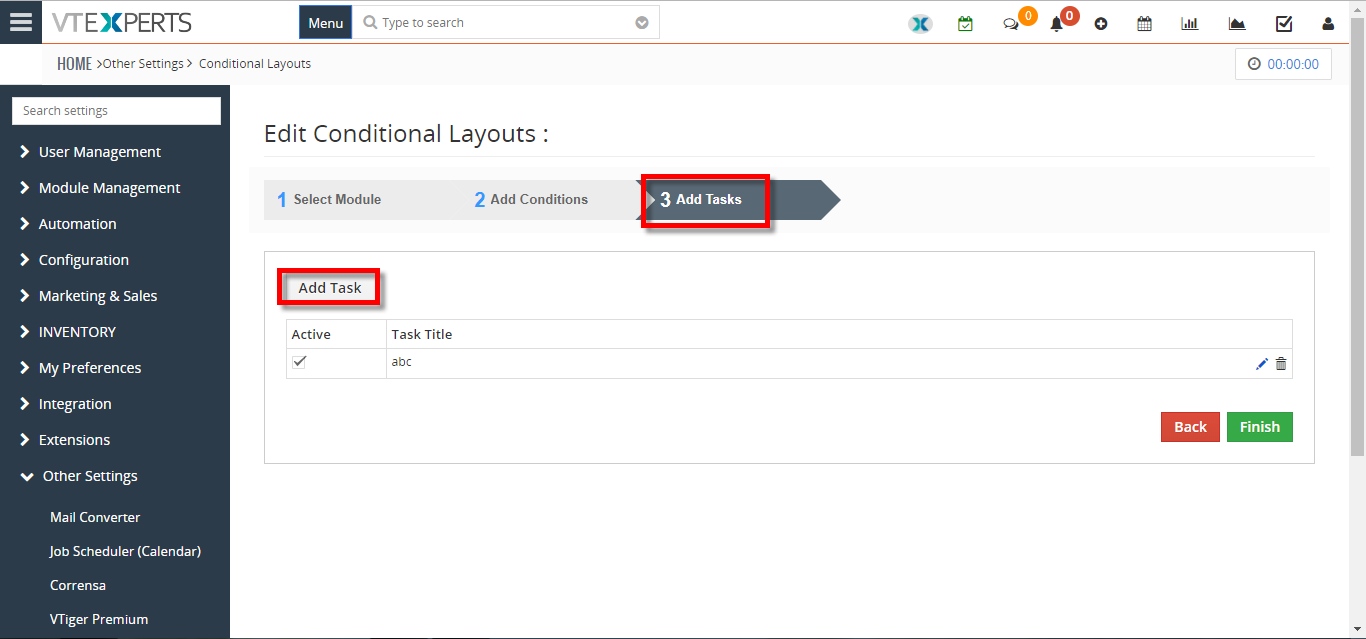
Task: Click the Add Task button
Action: coord(330,288)
